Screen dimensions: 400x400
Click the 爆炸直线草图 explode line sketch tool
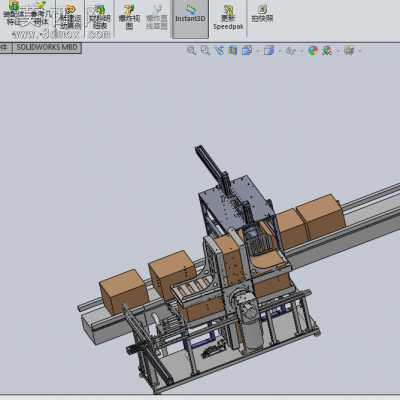point(157,17)
